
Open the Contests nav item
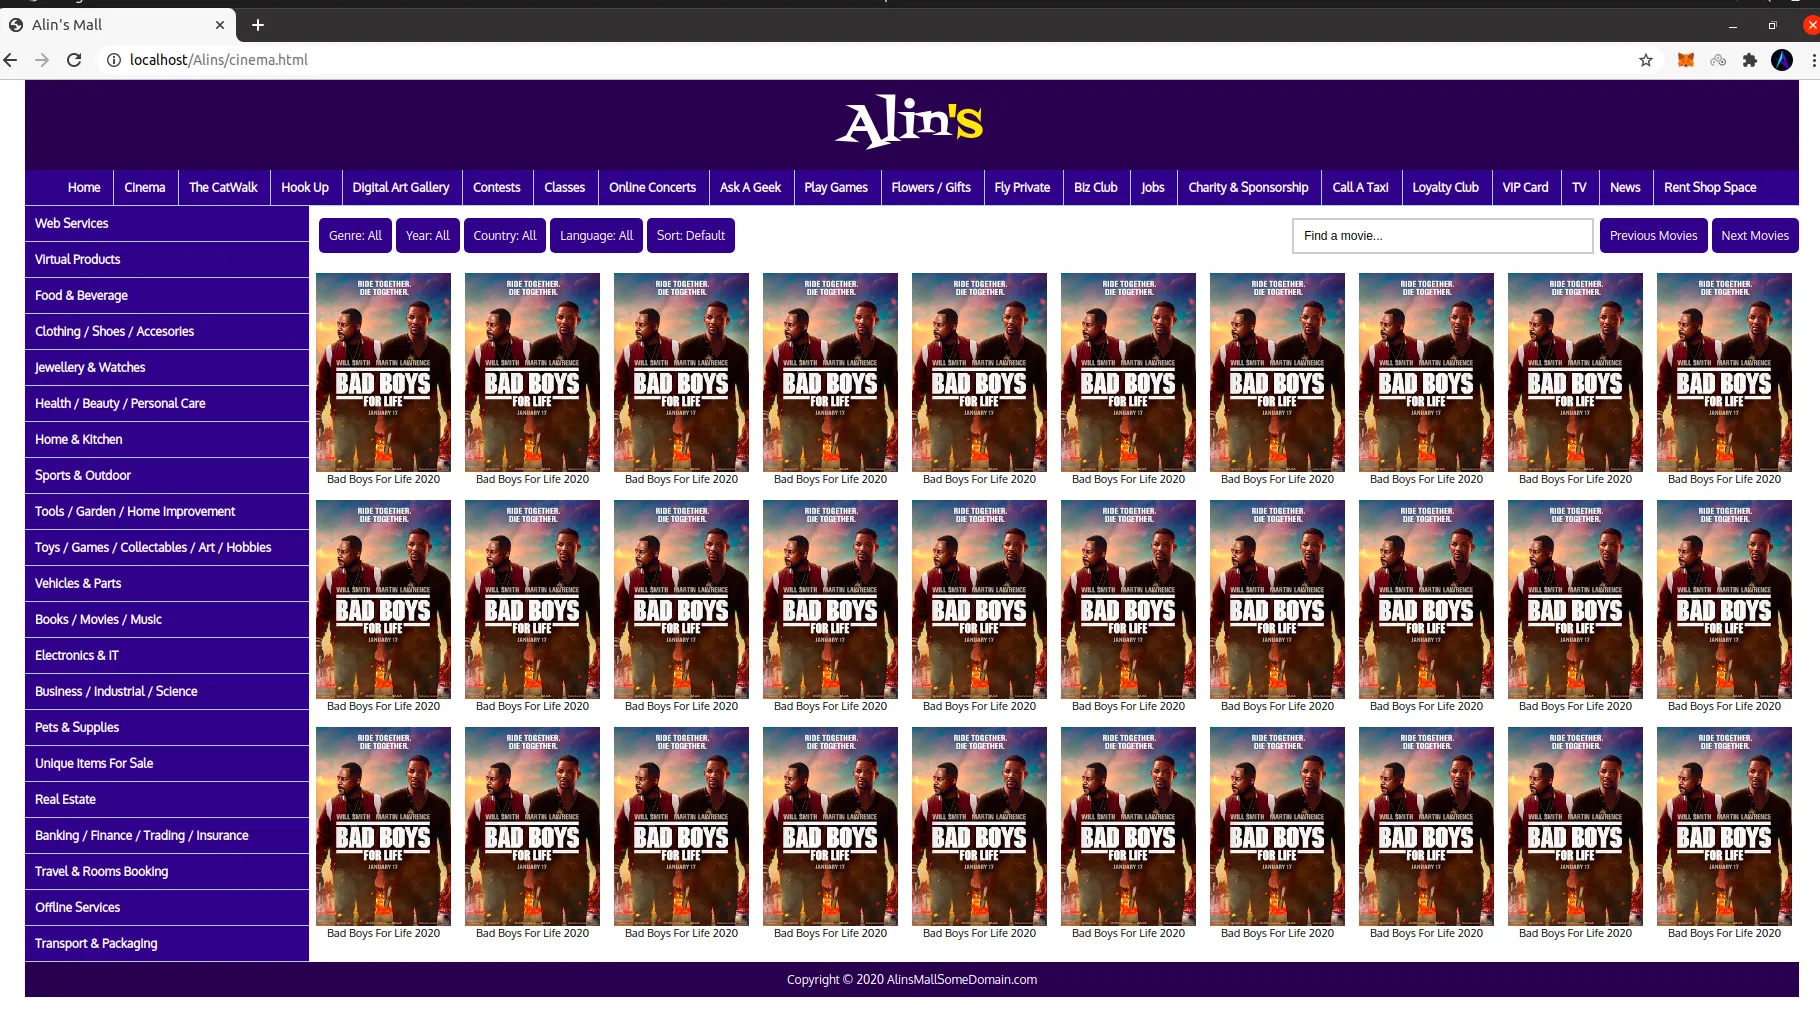click(x=497, y=187)
